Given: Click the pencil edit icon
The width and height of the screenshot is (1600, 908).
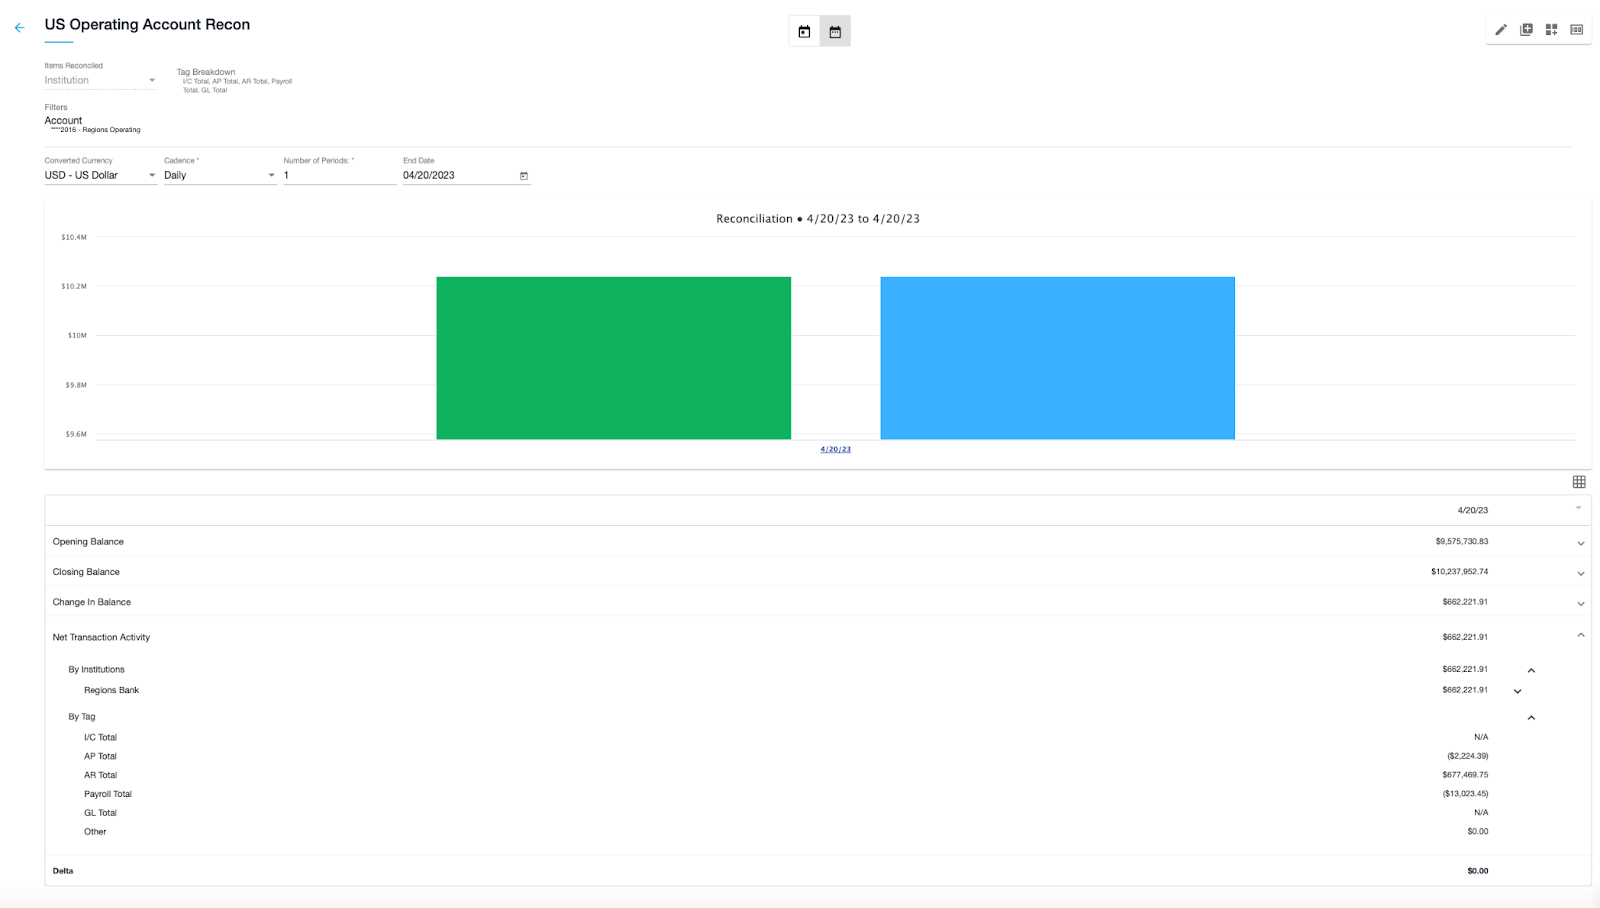Looking at the screenshot, I should tap(1501, 30).
